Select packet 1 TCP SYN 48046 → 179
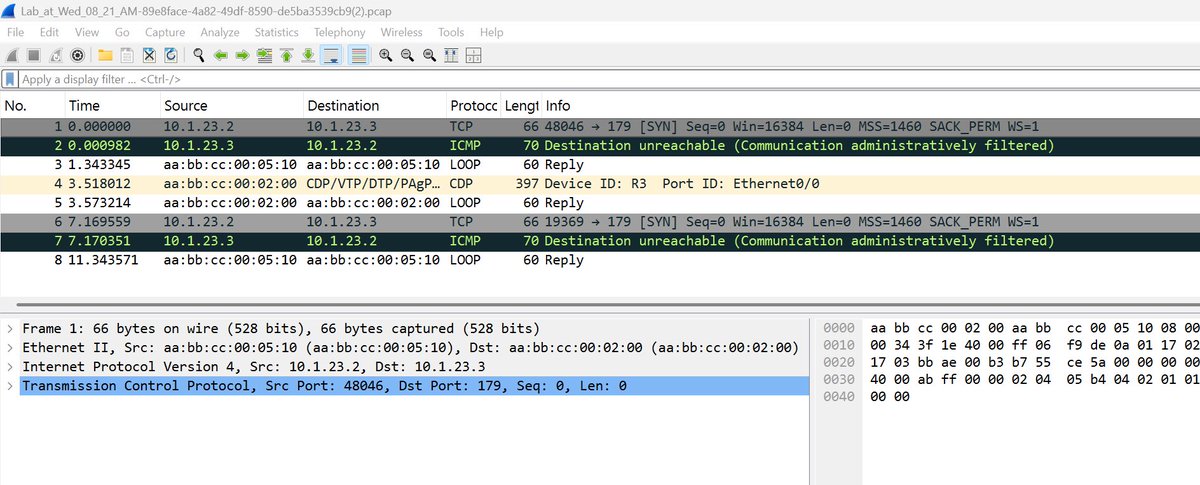This screenshot has width=1200, height=485. (600, 126)
